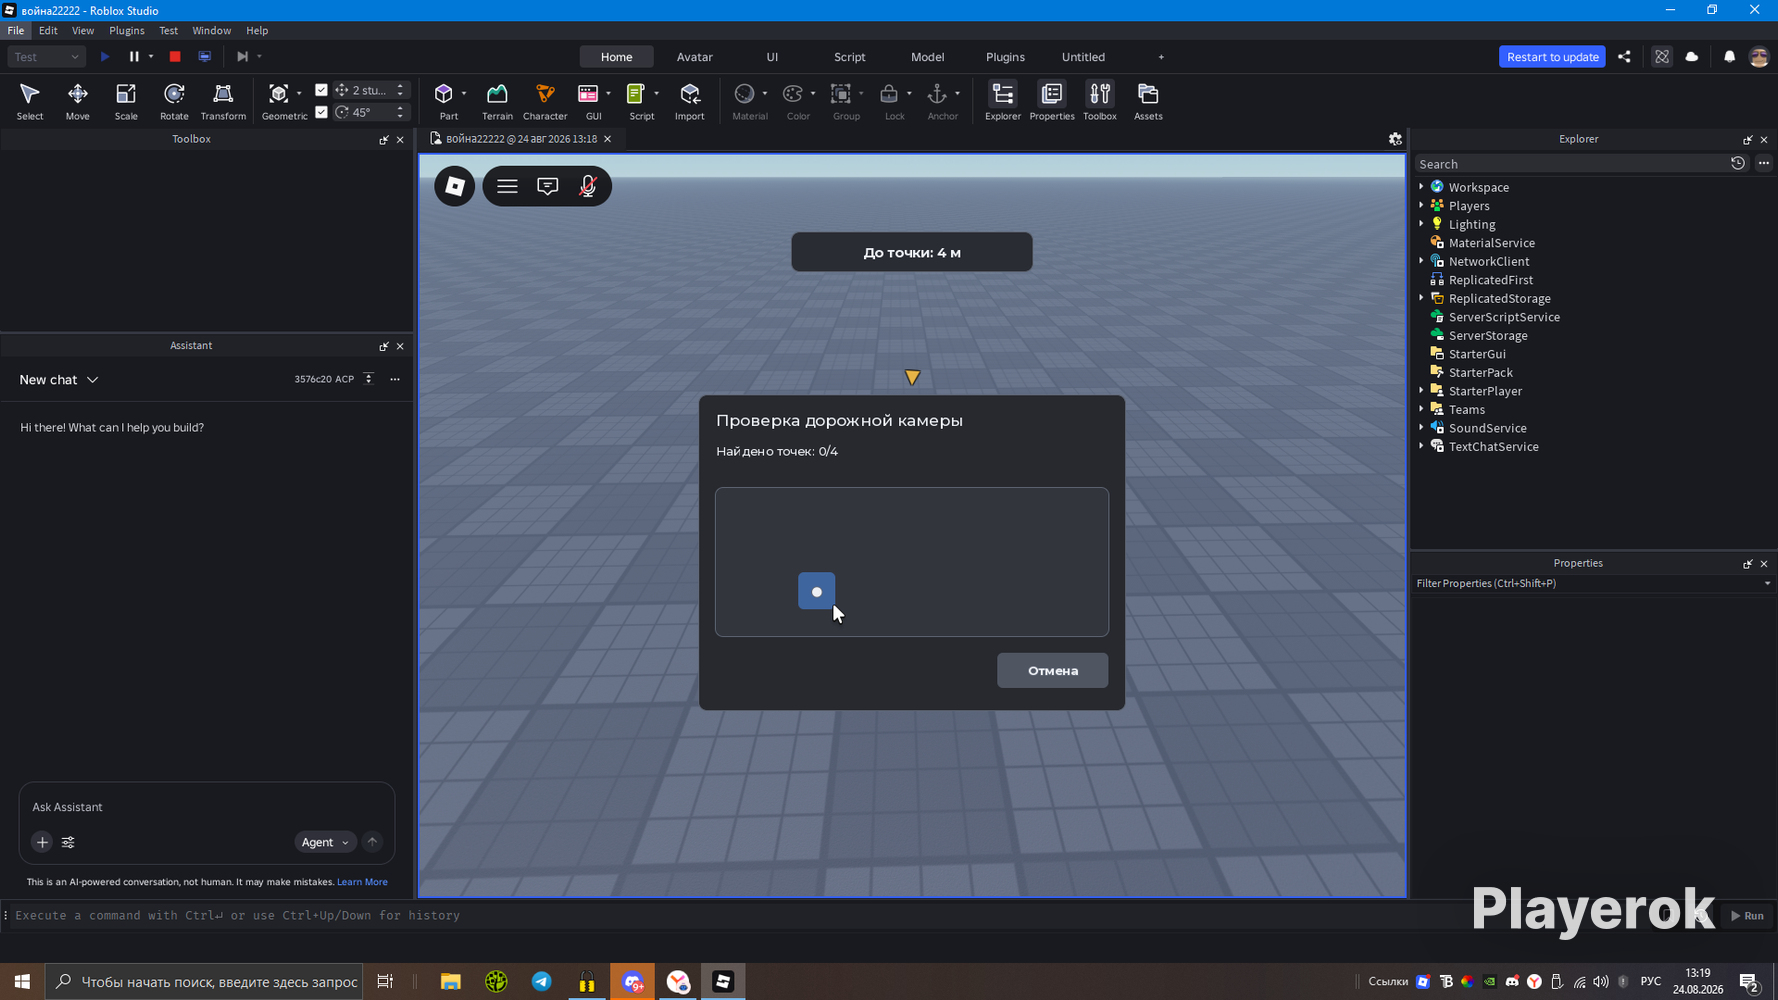Open the in-game hamburger menu
Viewport: 1778px width, 1000px height.
(x=507, y=186)
